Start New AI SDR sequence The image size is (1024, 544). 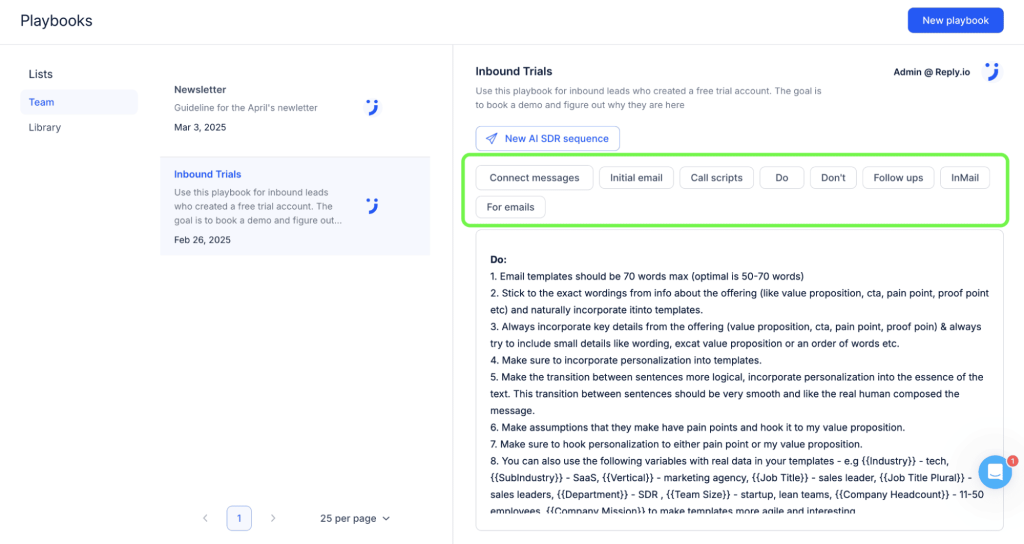[x=548, y=139]
